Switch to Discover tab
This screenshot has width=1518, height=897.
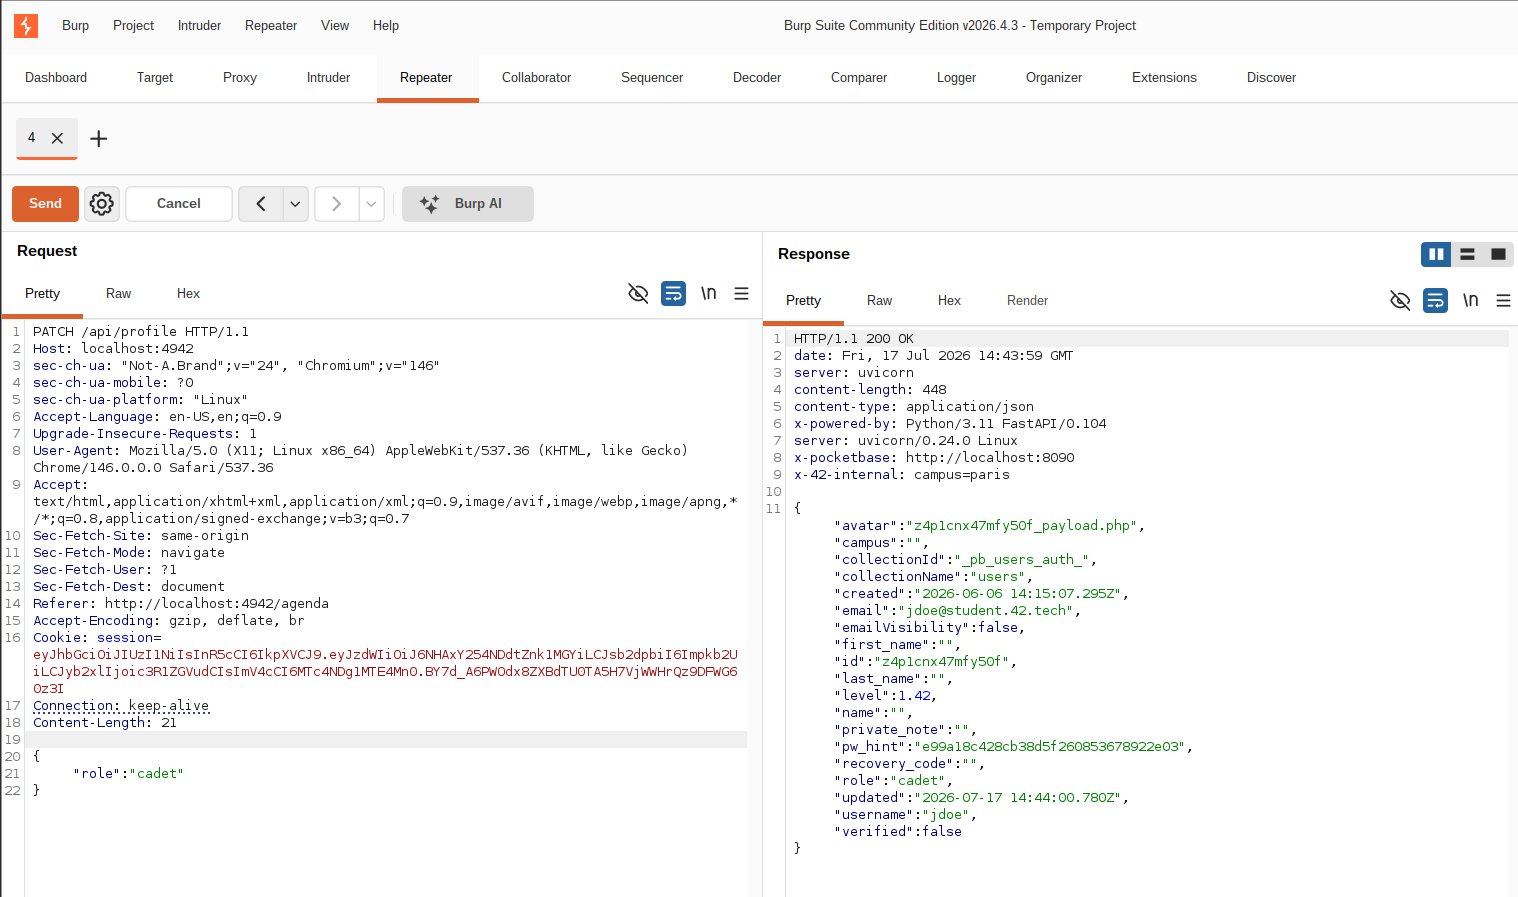click(1271, 78)
